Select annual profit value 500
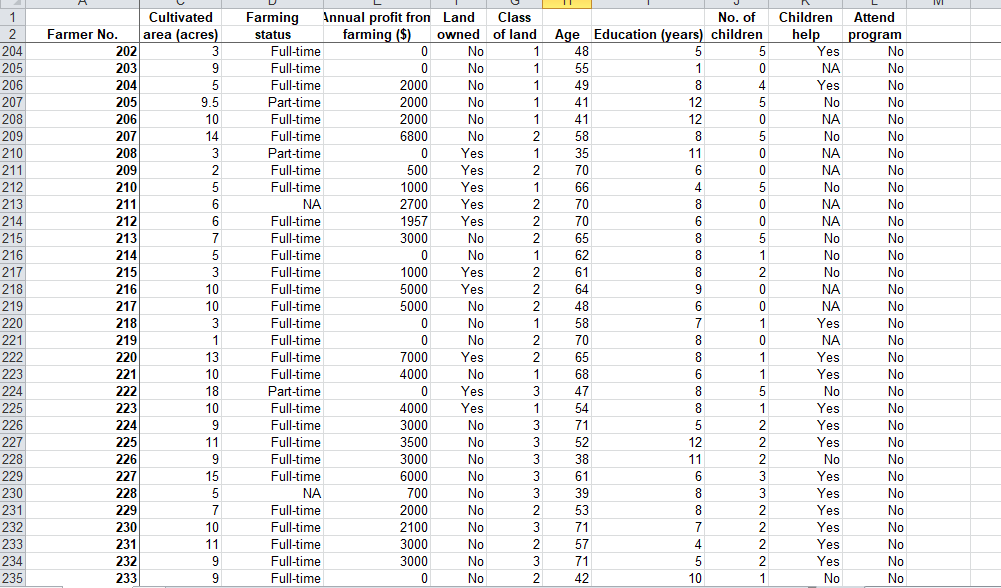The image size is (1001, 588). (x=377, y=170)
